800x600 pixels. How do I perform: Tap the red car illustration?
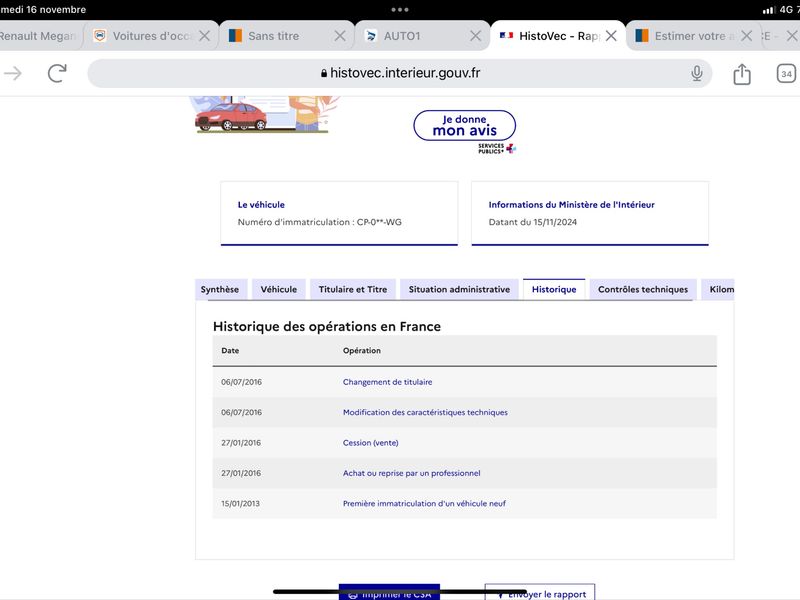pyautogui.click(x=231, y=116)
